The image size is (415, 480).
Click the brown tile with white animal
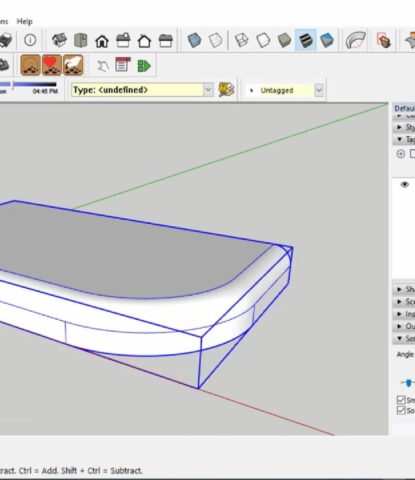[x=73, y=65]
